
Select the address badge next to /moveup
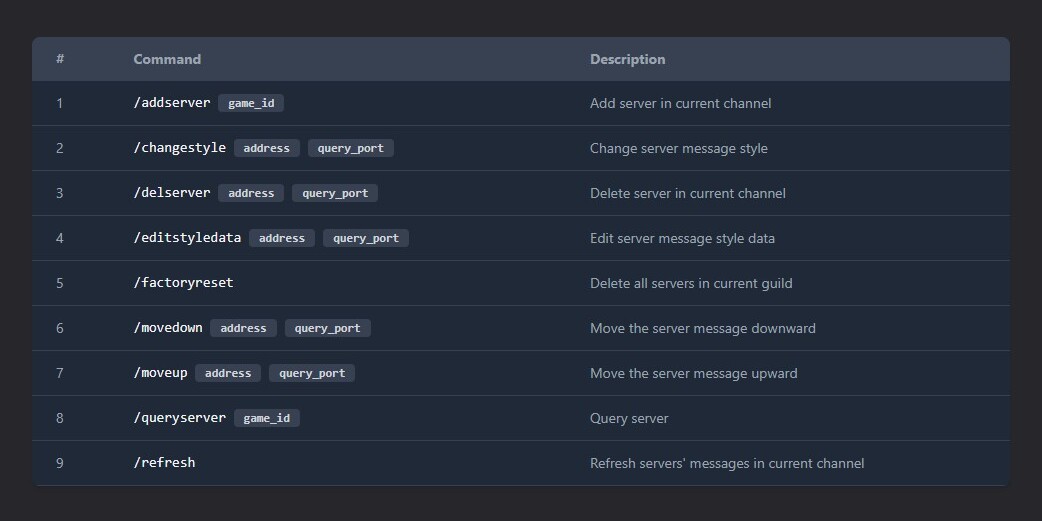[228, 373]
